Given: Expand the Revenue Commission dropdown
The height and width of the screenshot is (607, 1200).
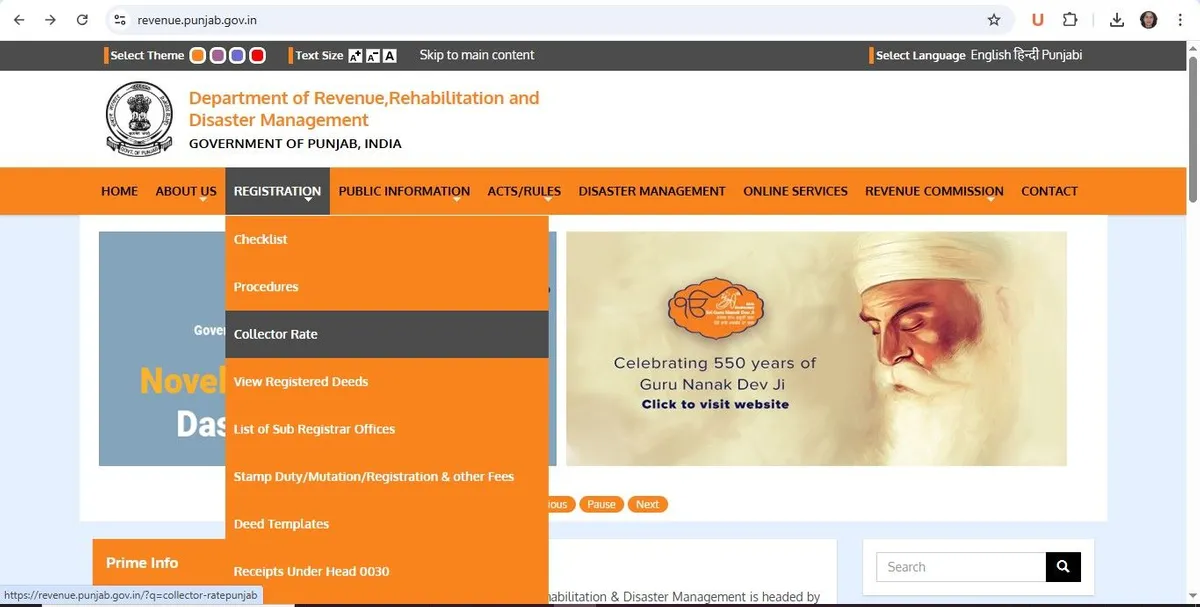Looking at the screenshot, I should point(934,191).
